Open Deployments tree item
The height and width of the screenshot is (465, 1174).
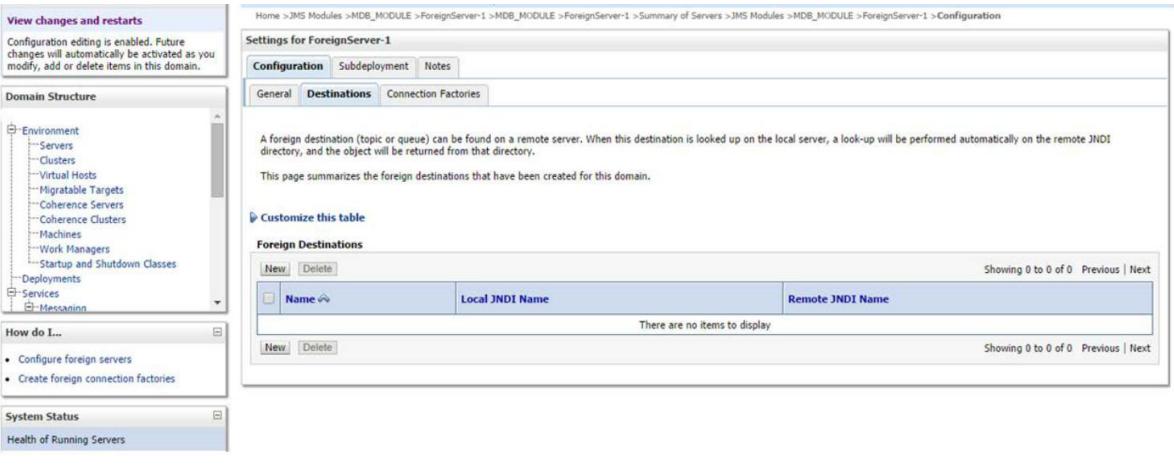[51, 279]
